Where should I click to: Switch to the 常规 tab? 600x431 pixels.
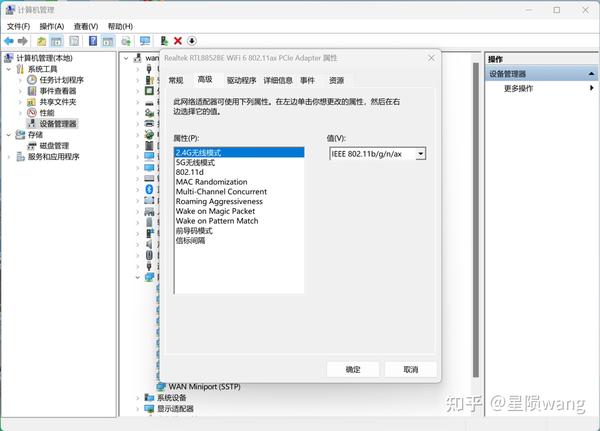click(176, 80)
